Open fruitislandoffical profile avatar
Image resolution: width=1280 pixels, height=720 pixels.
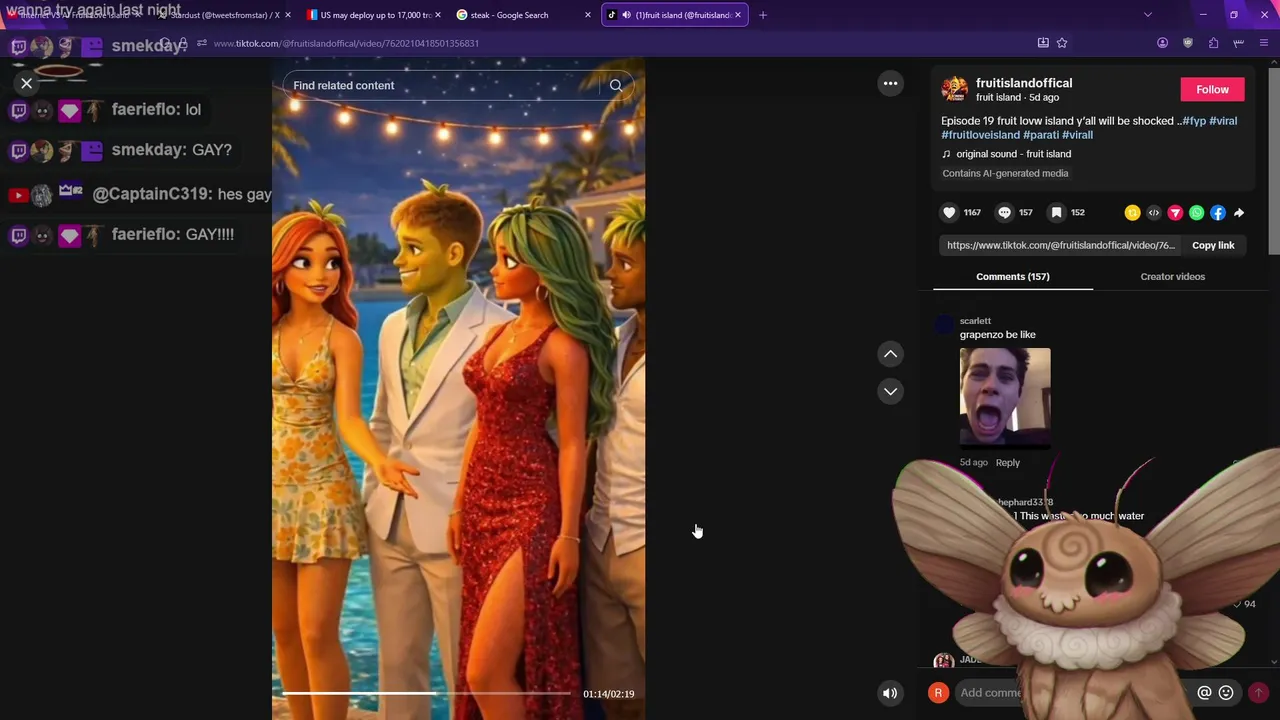pyautogui.click(x=955, y=90)
